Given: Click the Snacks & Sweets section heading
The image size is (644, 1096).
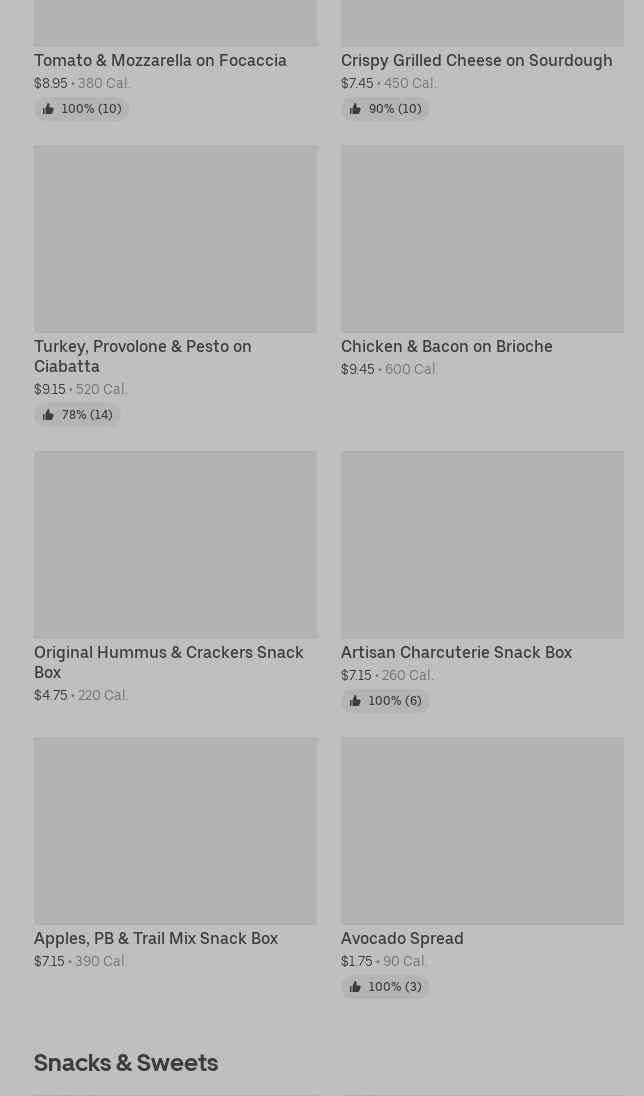Looking at the screenshot, I should [126, 1062].
